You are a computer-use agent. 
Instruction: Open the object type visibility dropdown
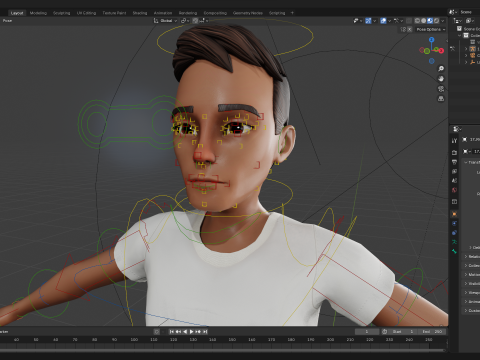coord(357,21)
